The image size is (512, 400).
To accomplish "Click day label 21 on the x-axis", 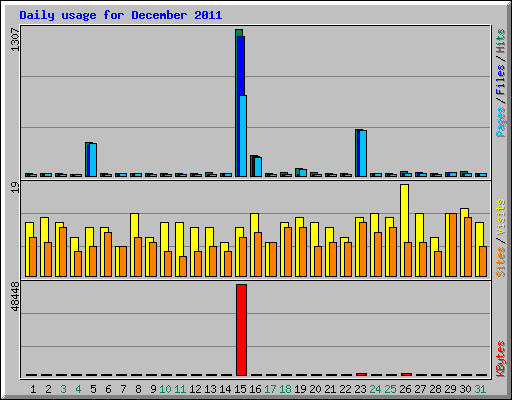I will 330,389.
